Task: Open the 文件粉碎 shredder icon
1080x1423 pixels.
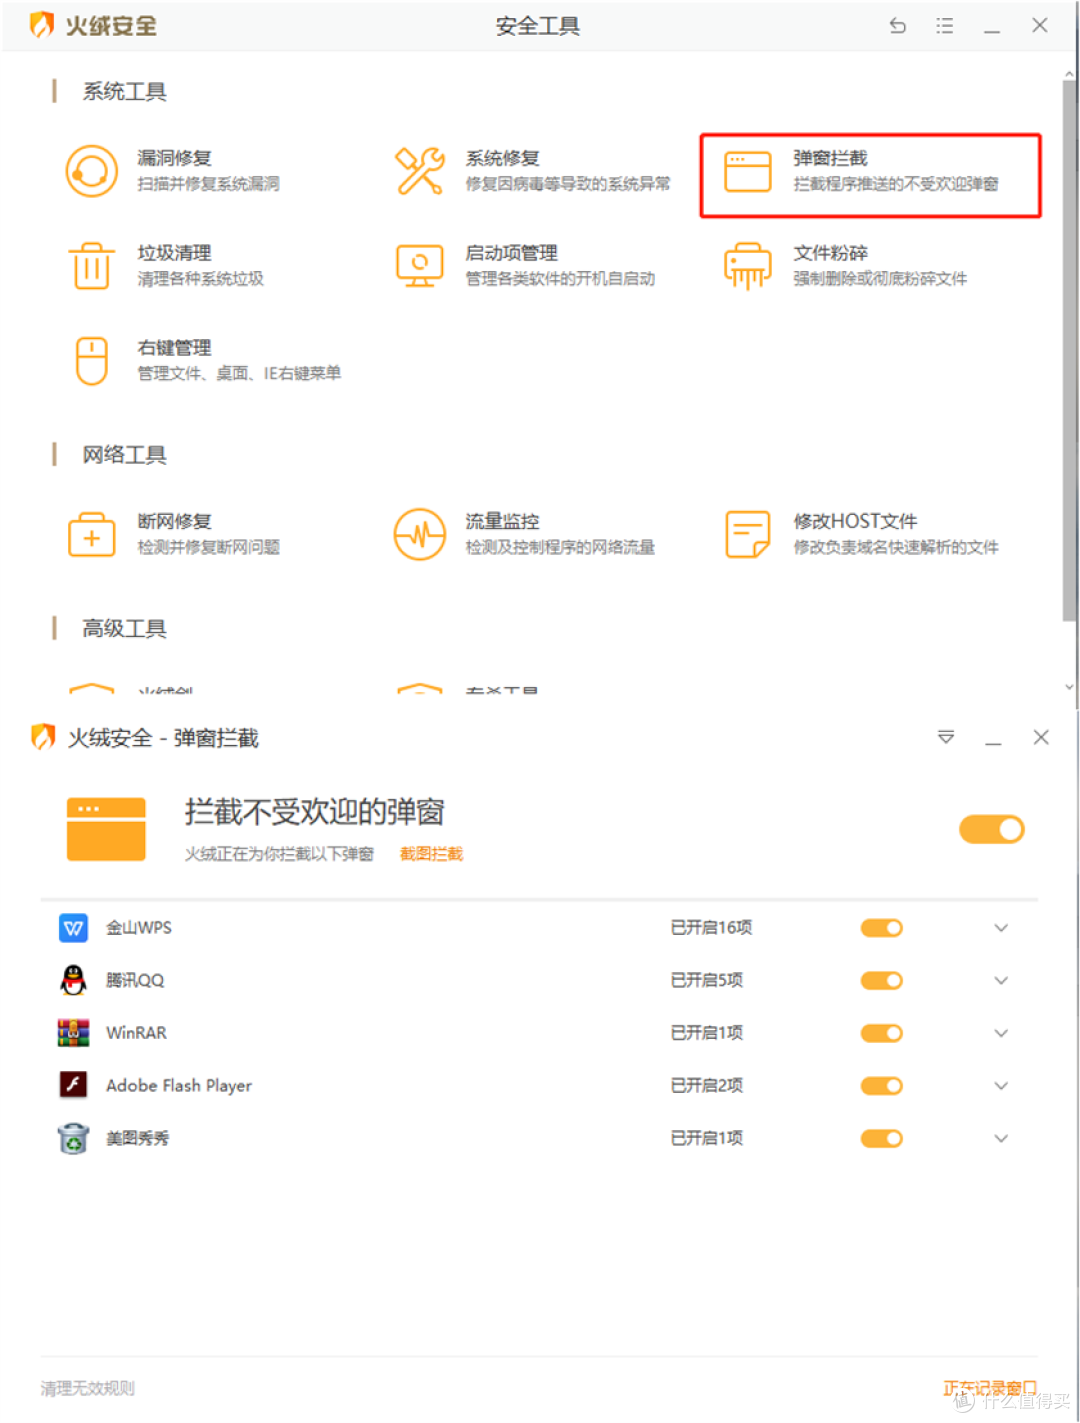Action: pos(748,265)
